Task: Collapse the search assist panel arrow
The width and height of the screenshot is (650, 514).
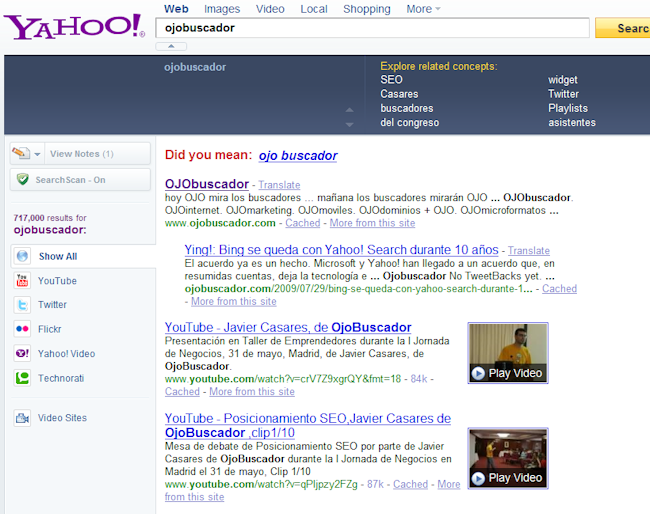Action: point(171,46)
